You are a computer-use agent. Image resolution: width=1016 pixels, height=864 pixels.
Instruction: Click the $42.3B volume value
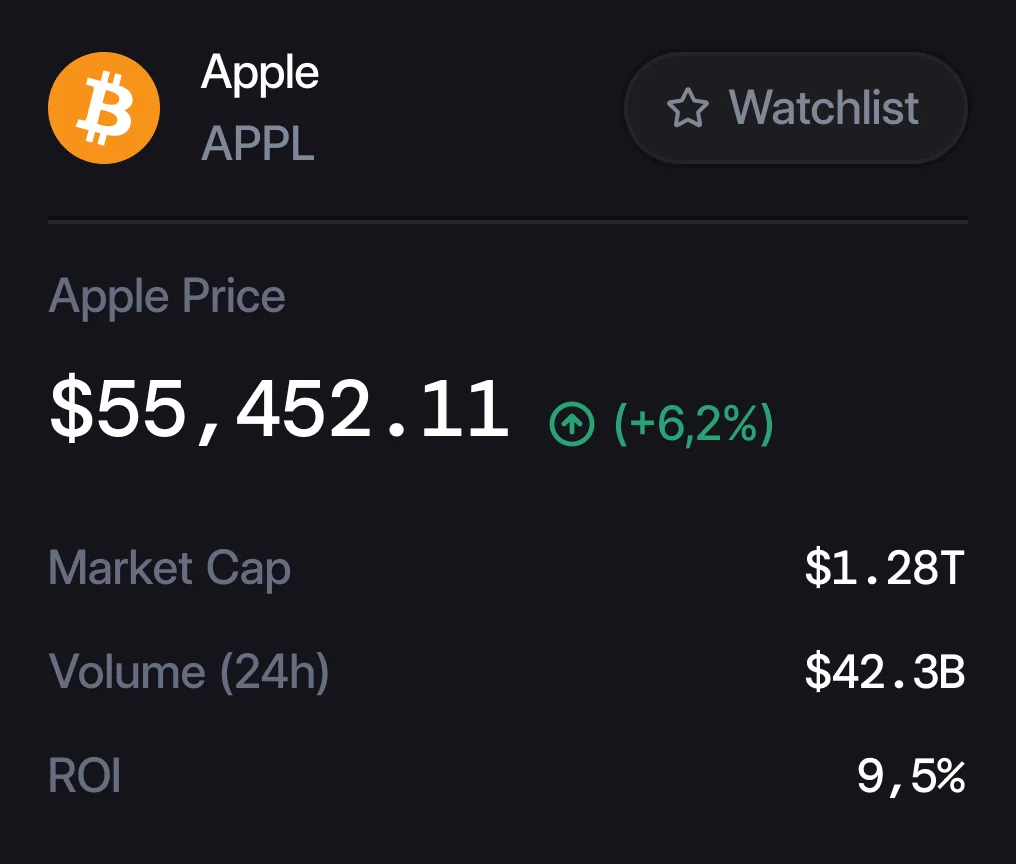click(x=884, y=671)
